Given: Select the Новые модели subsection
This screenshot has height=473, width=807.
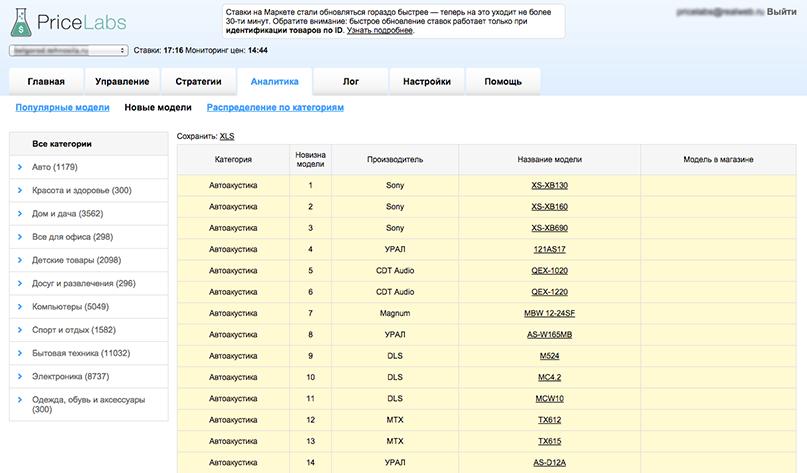Looking at the screenshot, I should tap(158, 108).
